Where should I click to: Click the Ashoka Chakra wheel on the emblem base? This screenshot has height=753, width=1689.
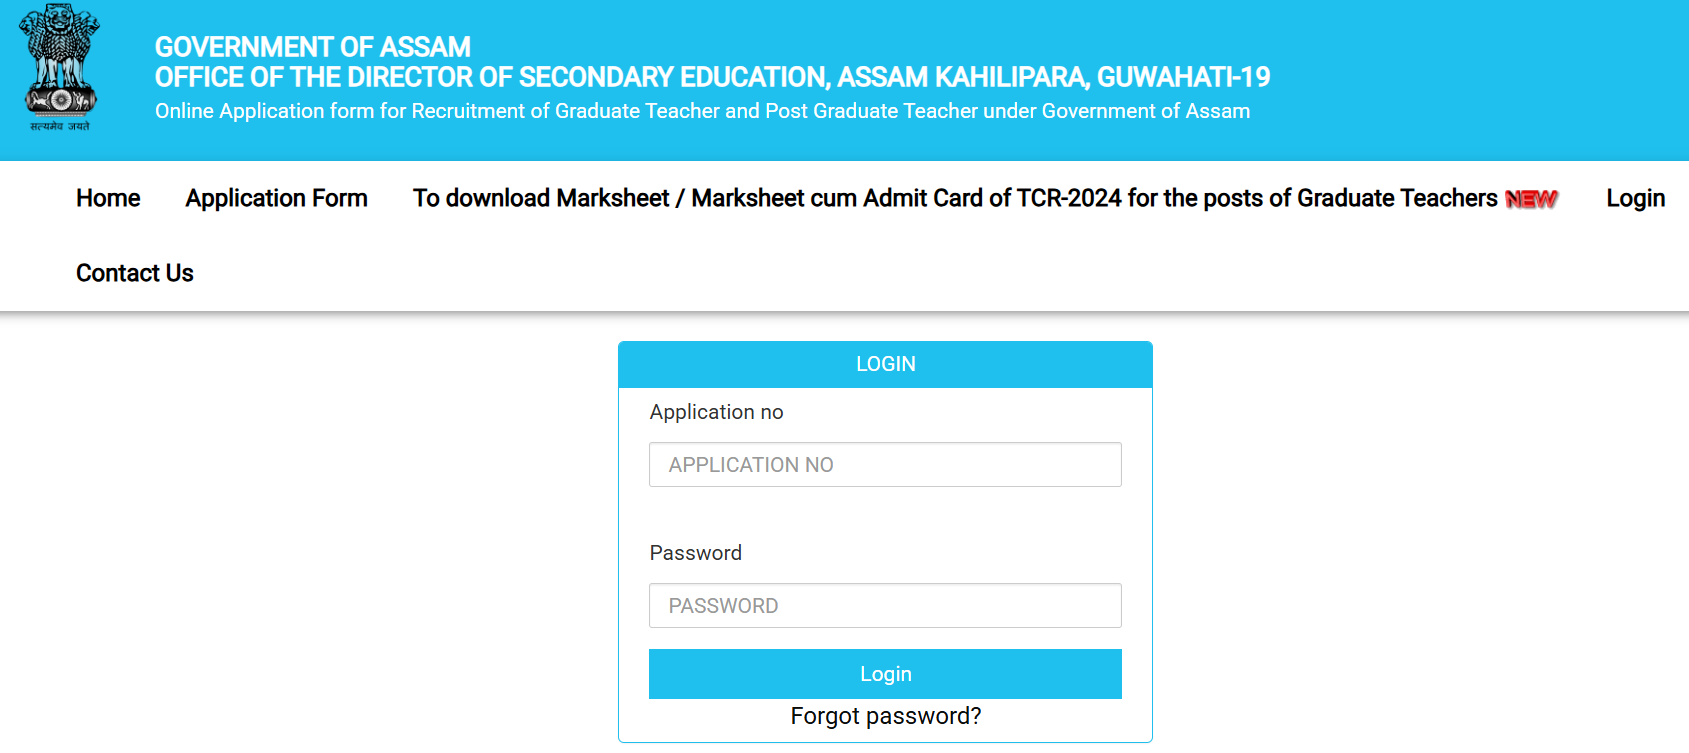(60, 100)
